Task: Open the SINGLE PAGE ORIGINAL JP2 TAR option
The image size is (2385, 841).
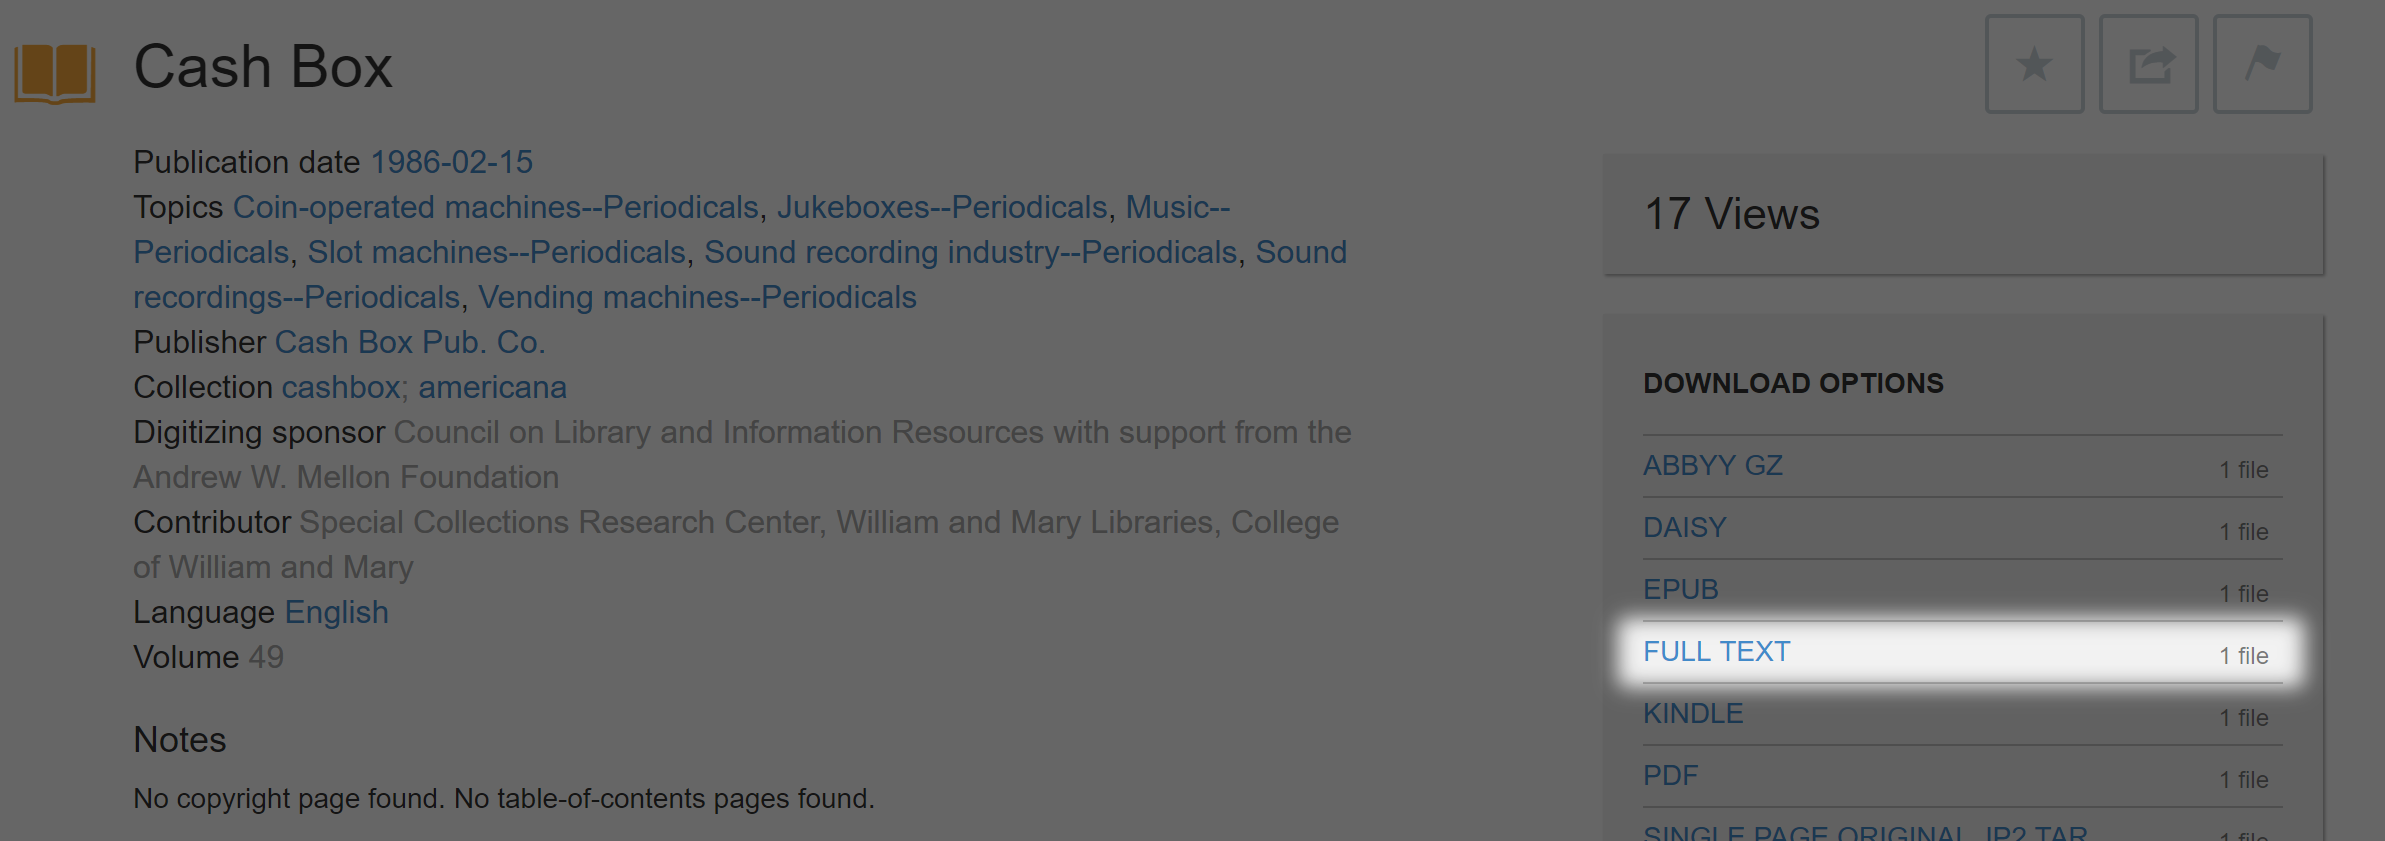Action: 1866,832
